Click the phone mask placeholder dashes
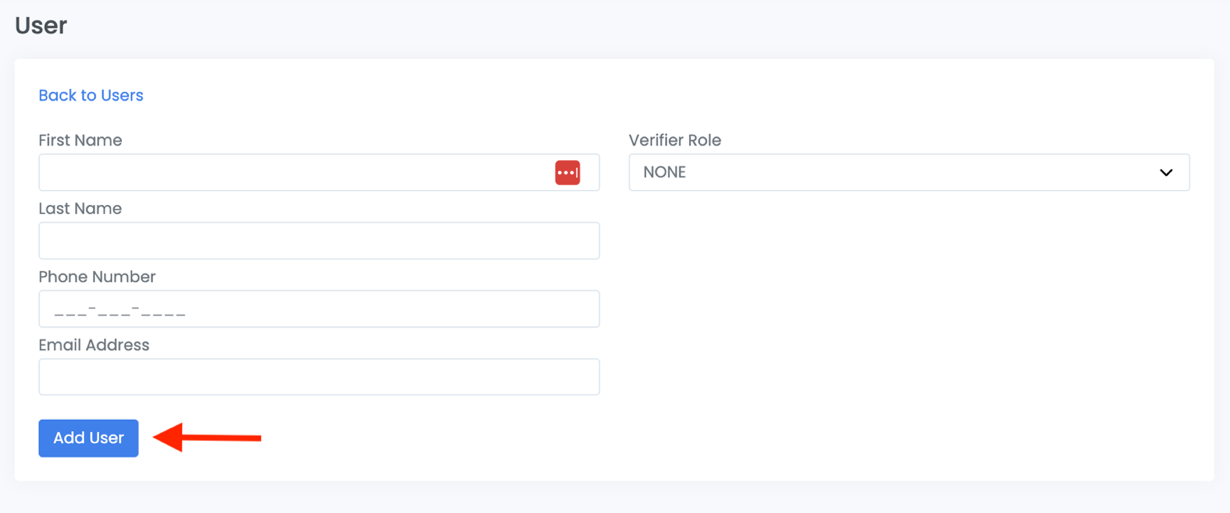Screen dimensions: 1230x513 click(x=120, y=311)
